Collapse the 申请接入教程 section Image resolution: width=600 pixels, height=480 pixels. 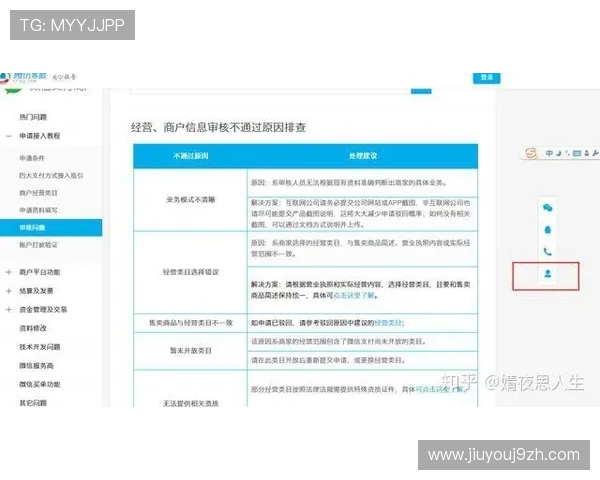(x=9, y=136)
